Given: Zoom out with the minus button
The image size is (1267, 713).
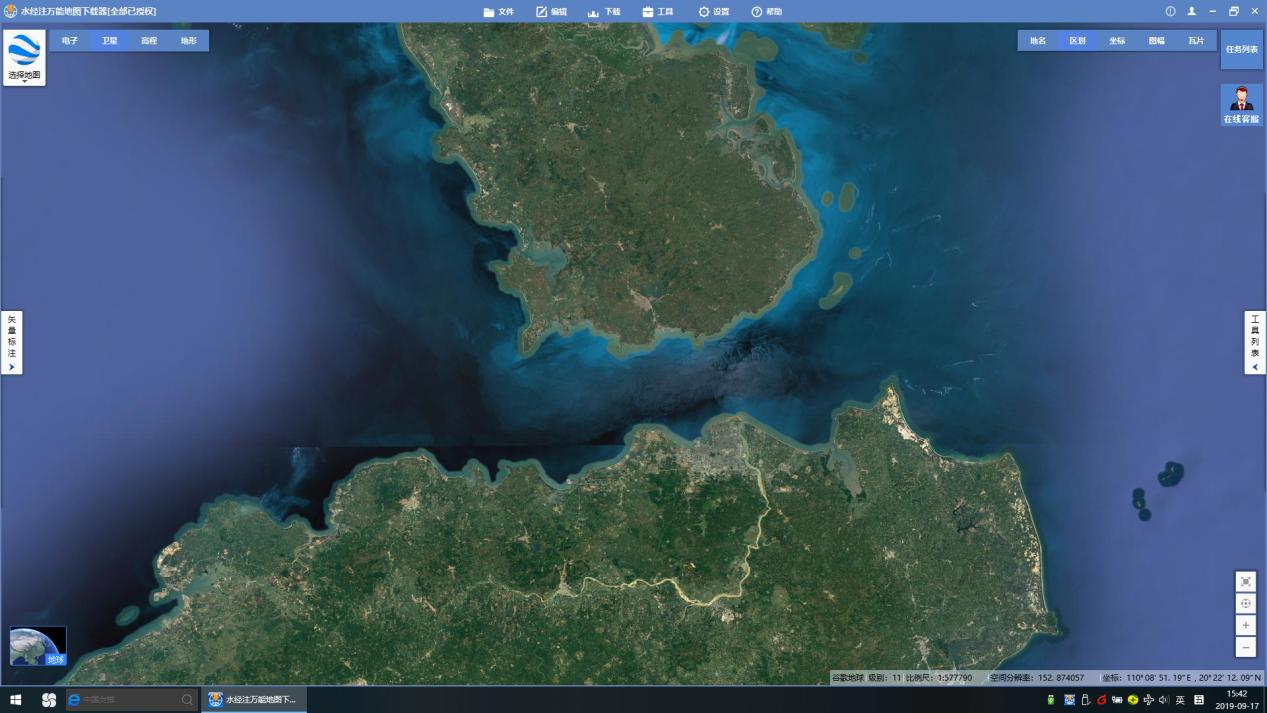Looking at the screenshot, I should click(1245, 648).
